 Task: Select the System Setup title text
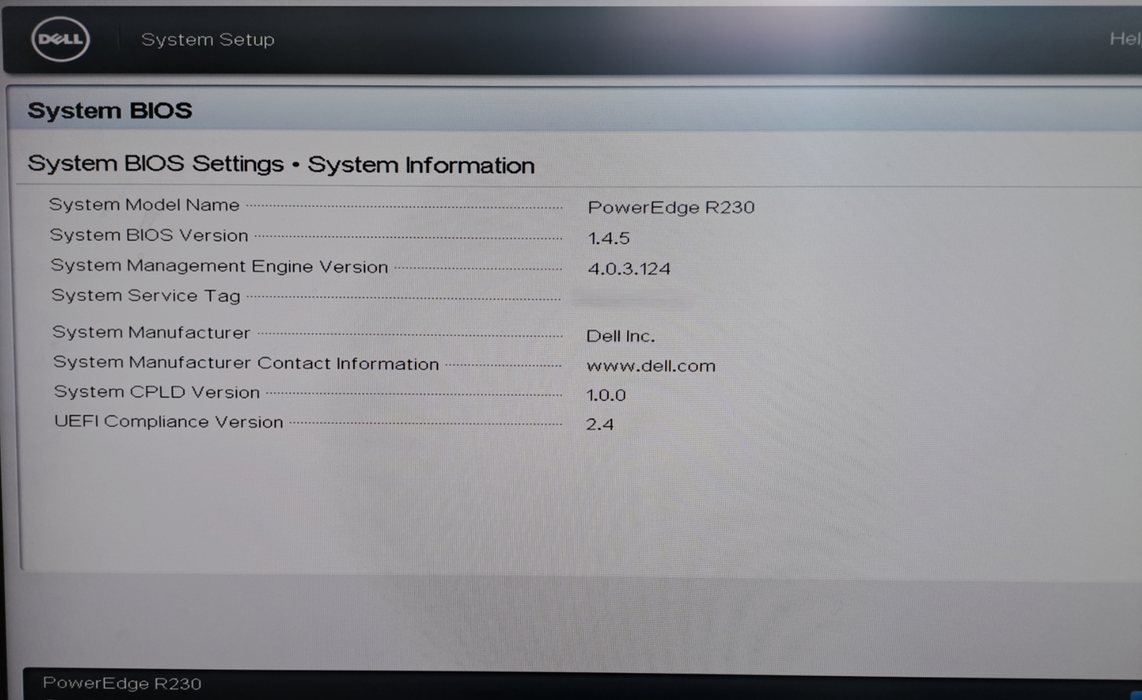(x=208, y=39)
